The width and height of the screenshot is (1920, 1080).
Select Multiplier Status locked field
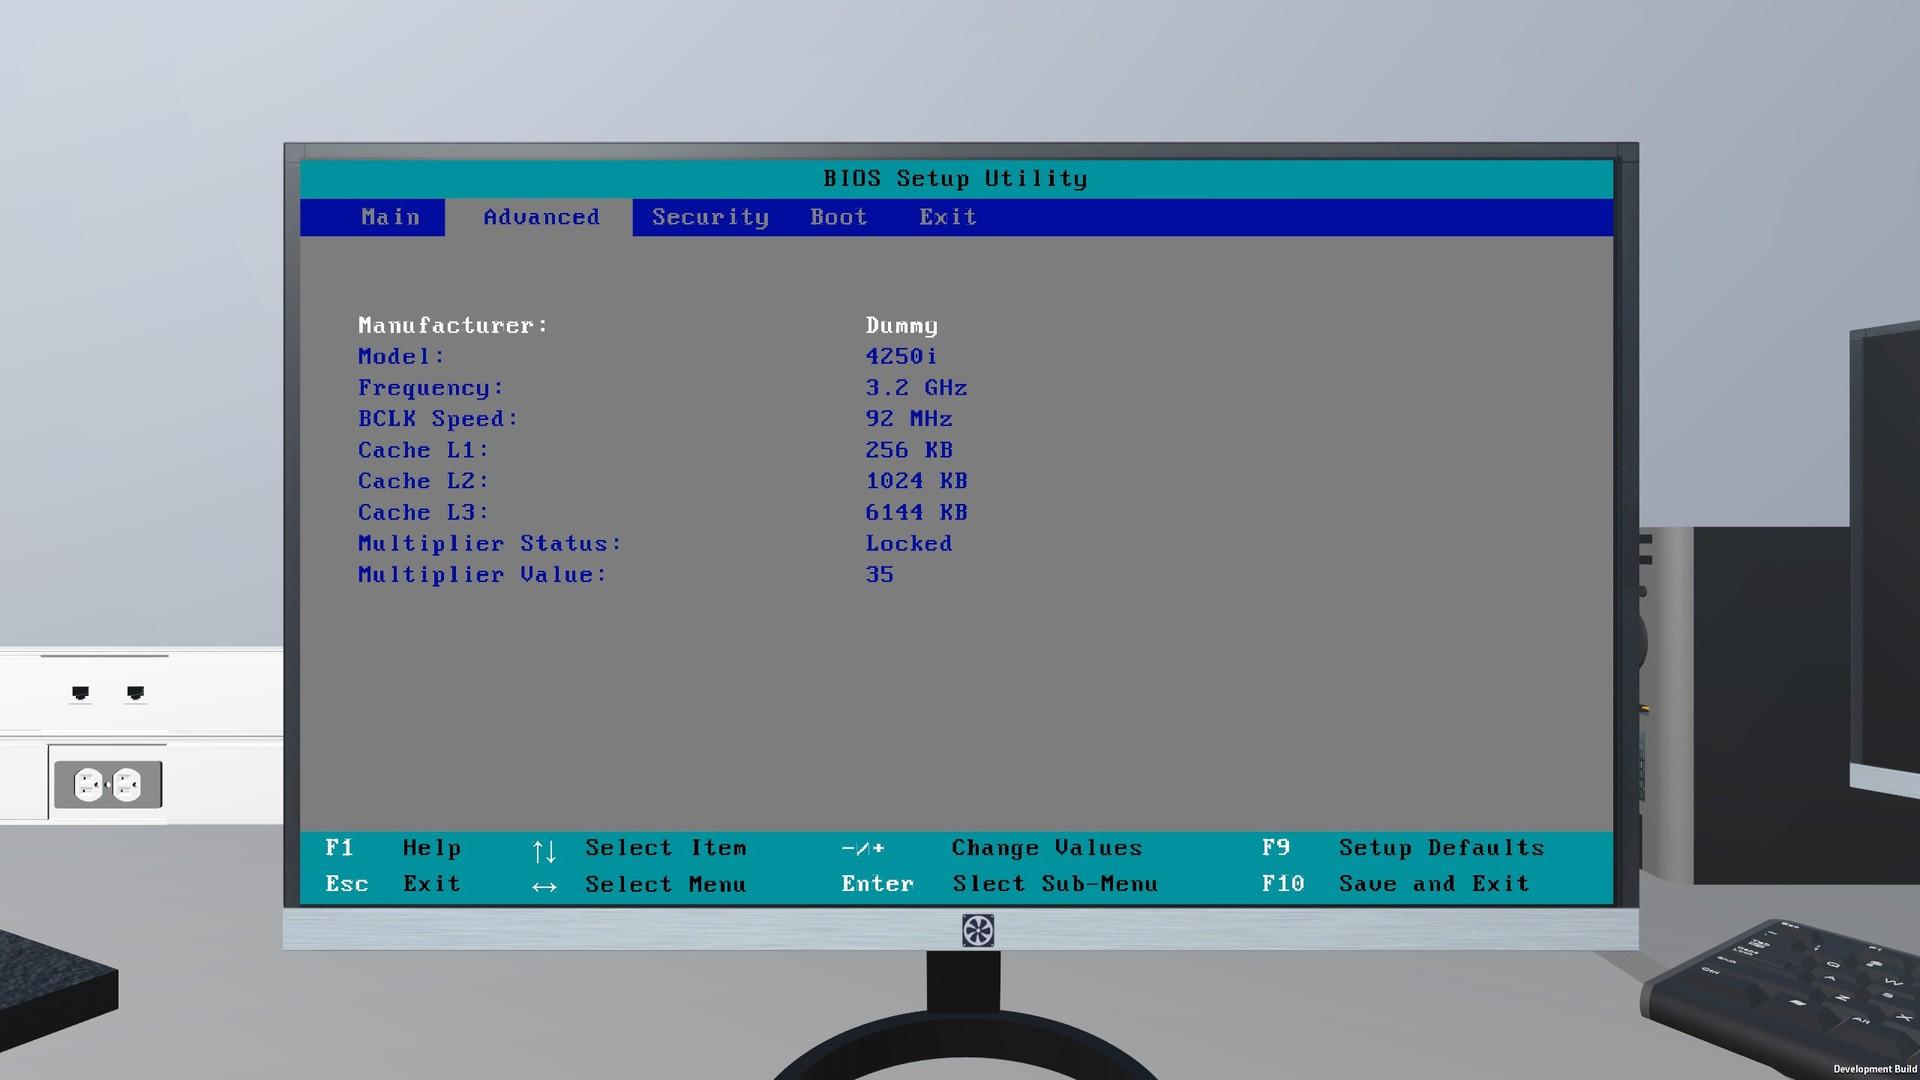910,542
